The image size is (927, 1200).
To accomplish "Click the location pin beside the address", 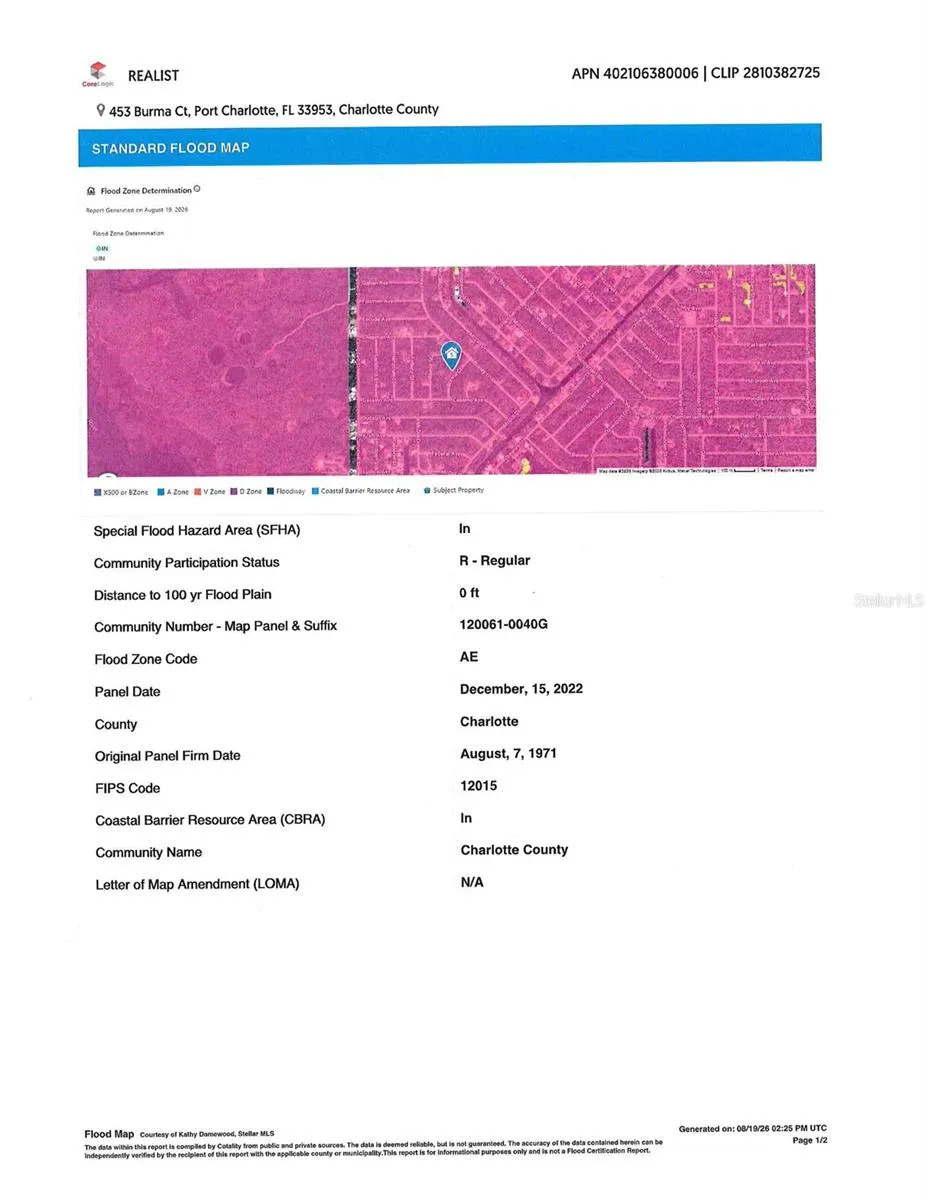I will coord(100,110).
